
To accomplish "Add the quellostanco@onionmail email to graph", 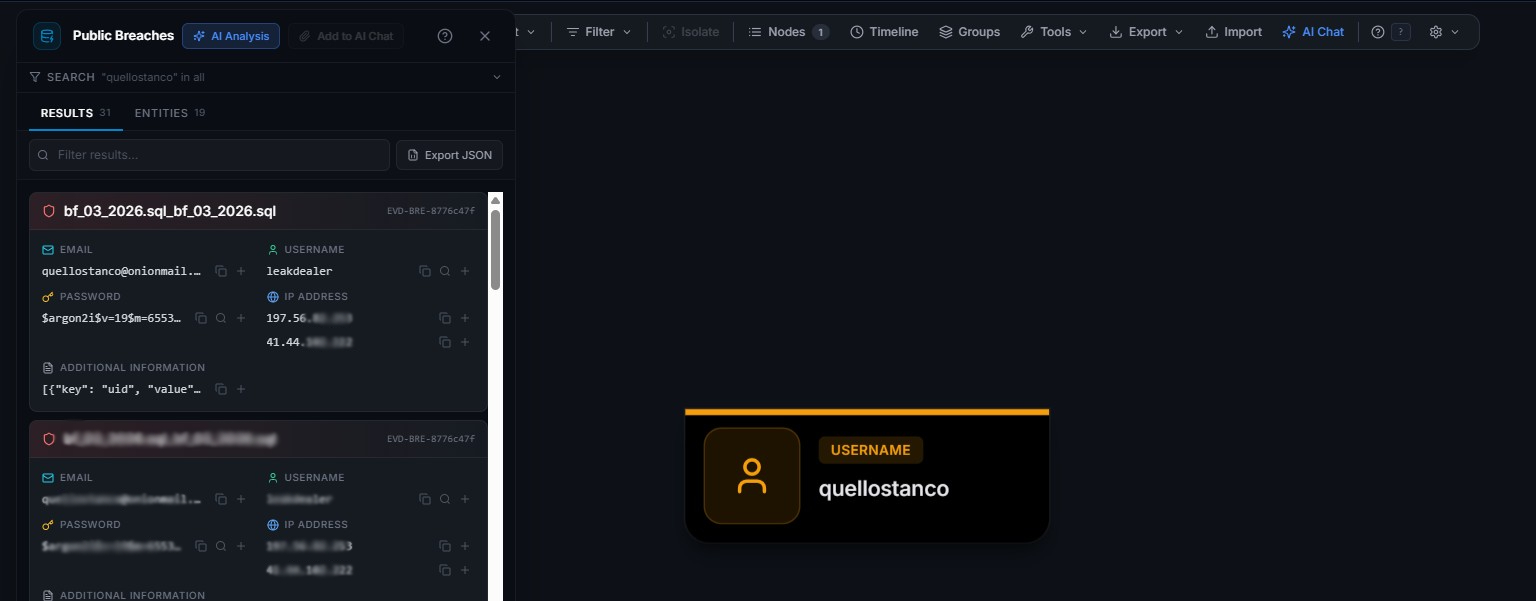I will 241,271.
